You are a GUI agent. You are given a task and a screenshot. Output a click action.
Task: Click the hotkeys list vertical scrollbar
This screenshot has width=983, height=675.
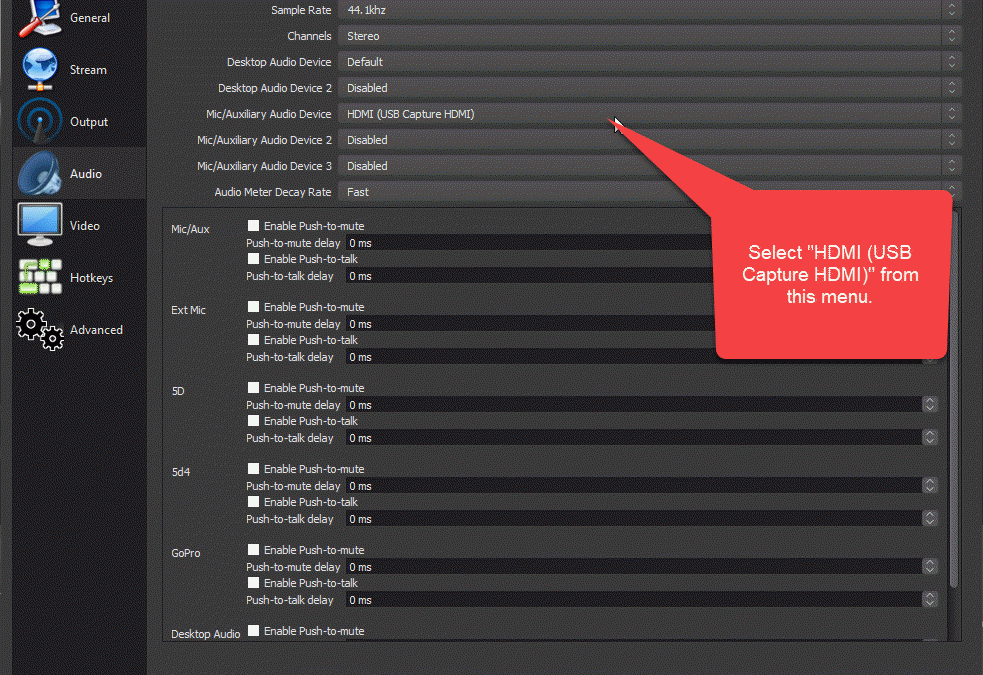[x=954, y=400]
